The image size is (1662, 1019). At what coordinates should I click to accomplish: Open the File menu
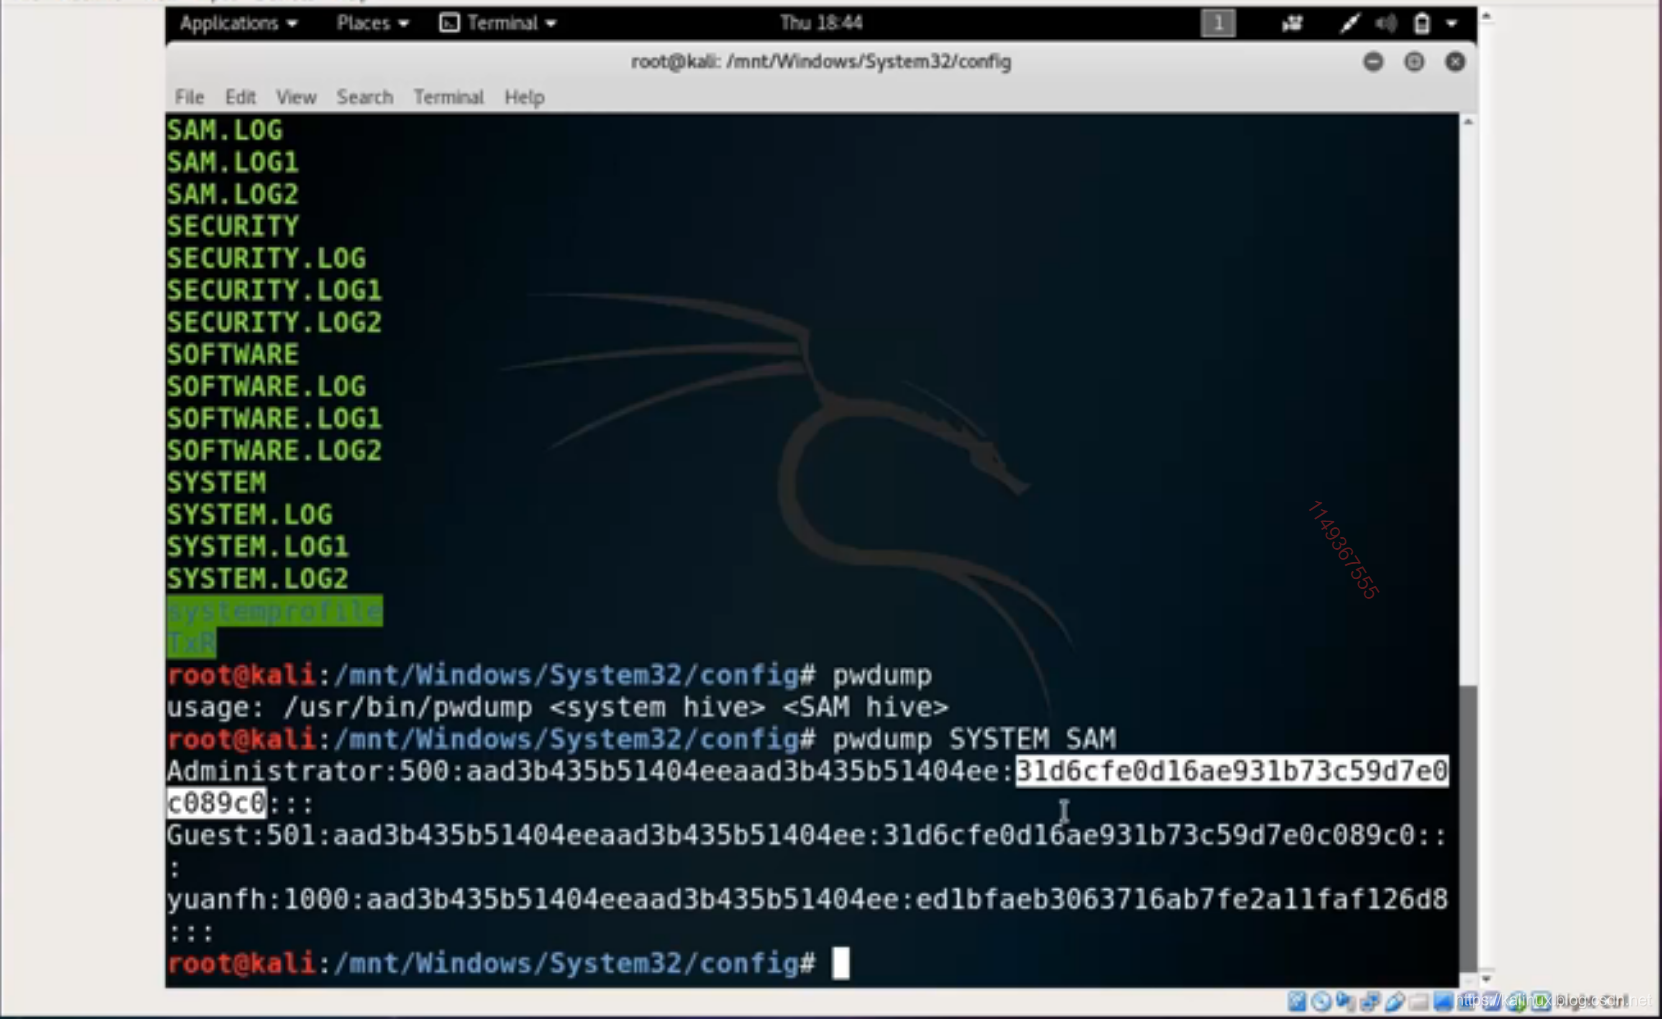tap(189, 97)
